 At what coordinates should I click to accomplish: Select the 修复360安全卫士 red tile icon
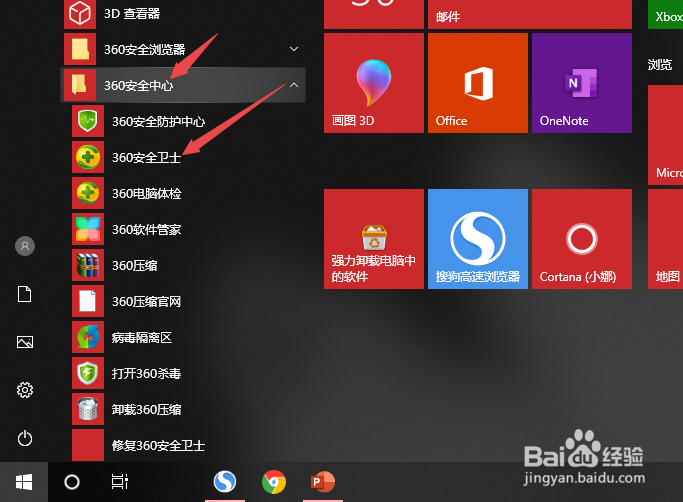click(88, 445)
